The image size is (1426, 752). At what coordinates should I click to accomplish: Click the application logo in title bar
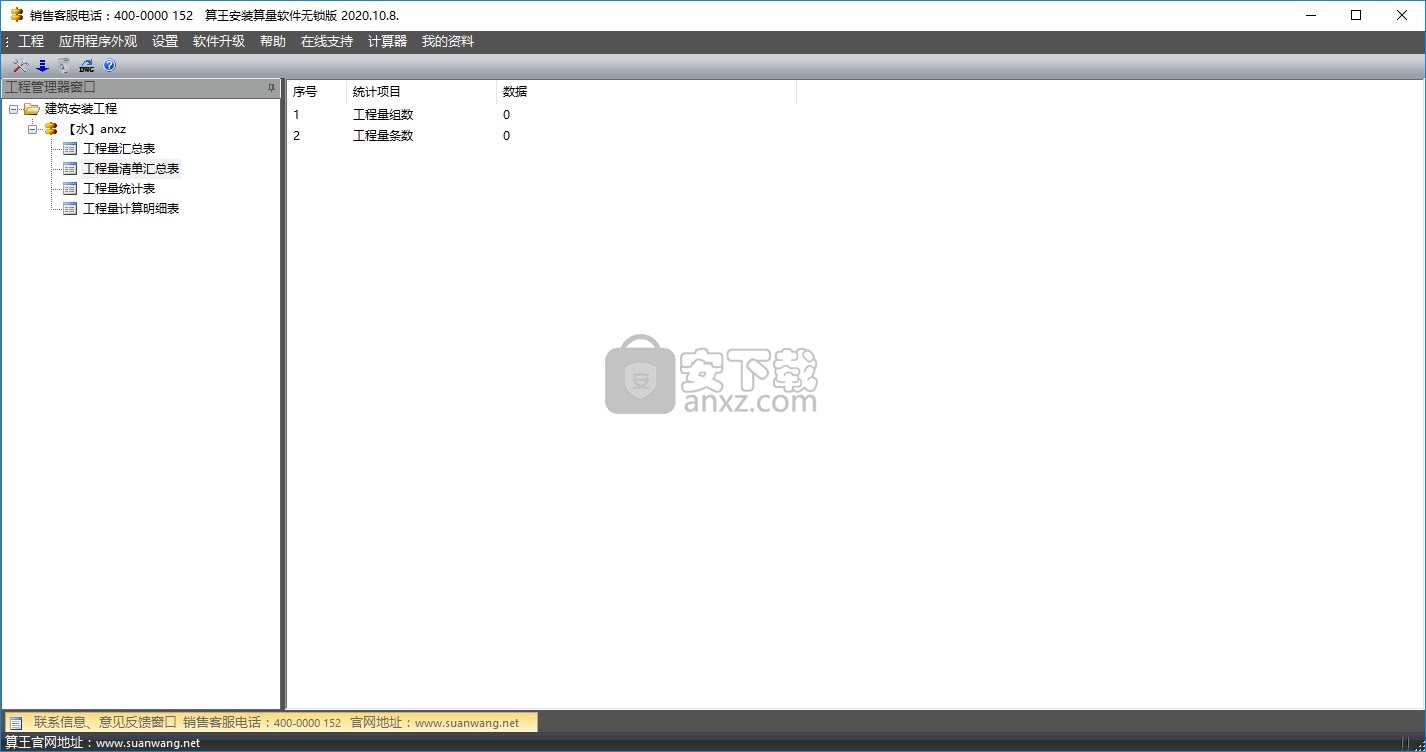pos(16,15)
